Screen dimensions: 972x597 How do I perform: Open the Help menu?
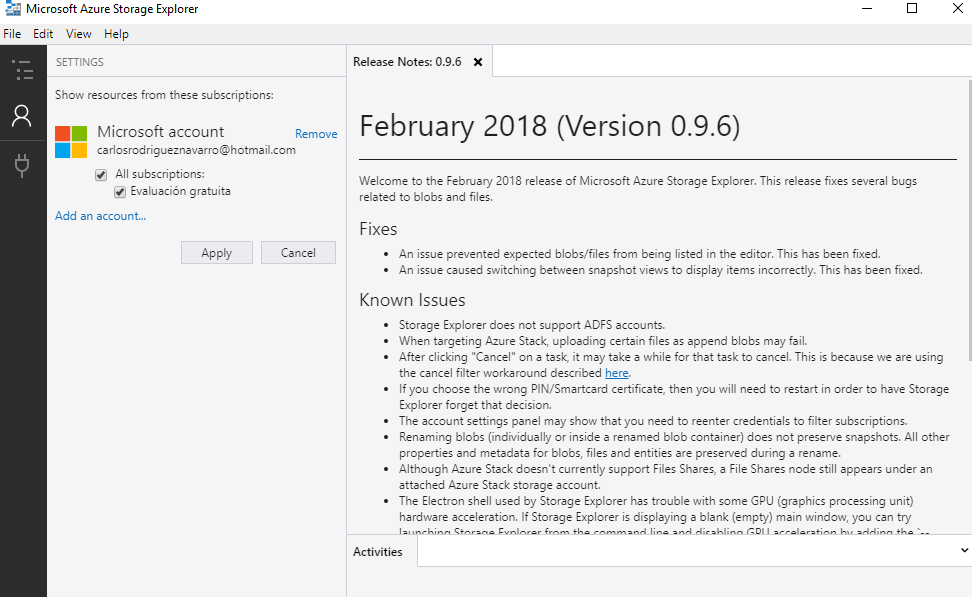pyautogui.click(x=116, y=34)
